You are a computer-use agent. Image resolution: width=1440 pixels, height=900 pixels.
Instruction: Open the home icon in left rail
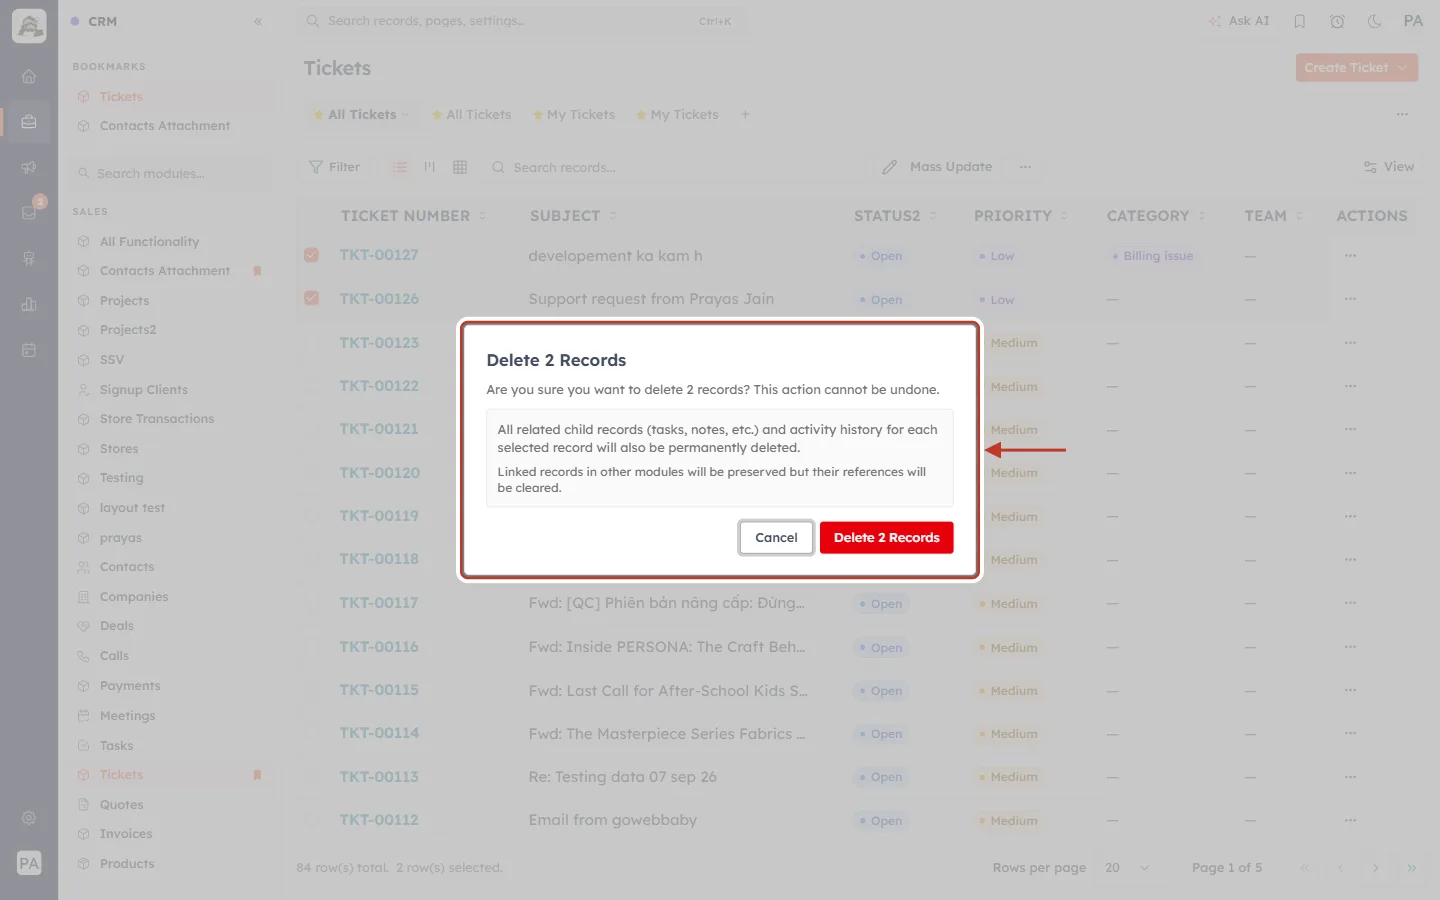point(29,77)
